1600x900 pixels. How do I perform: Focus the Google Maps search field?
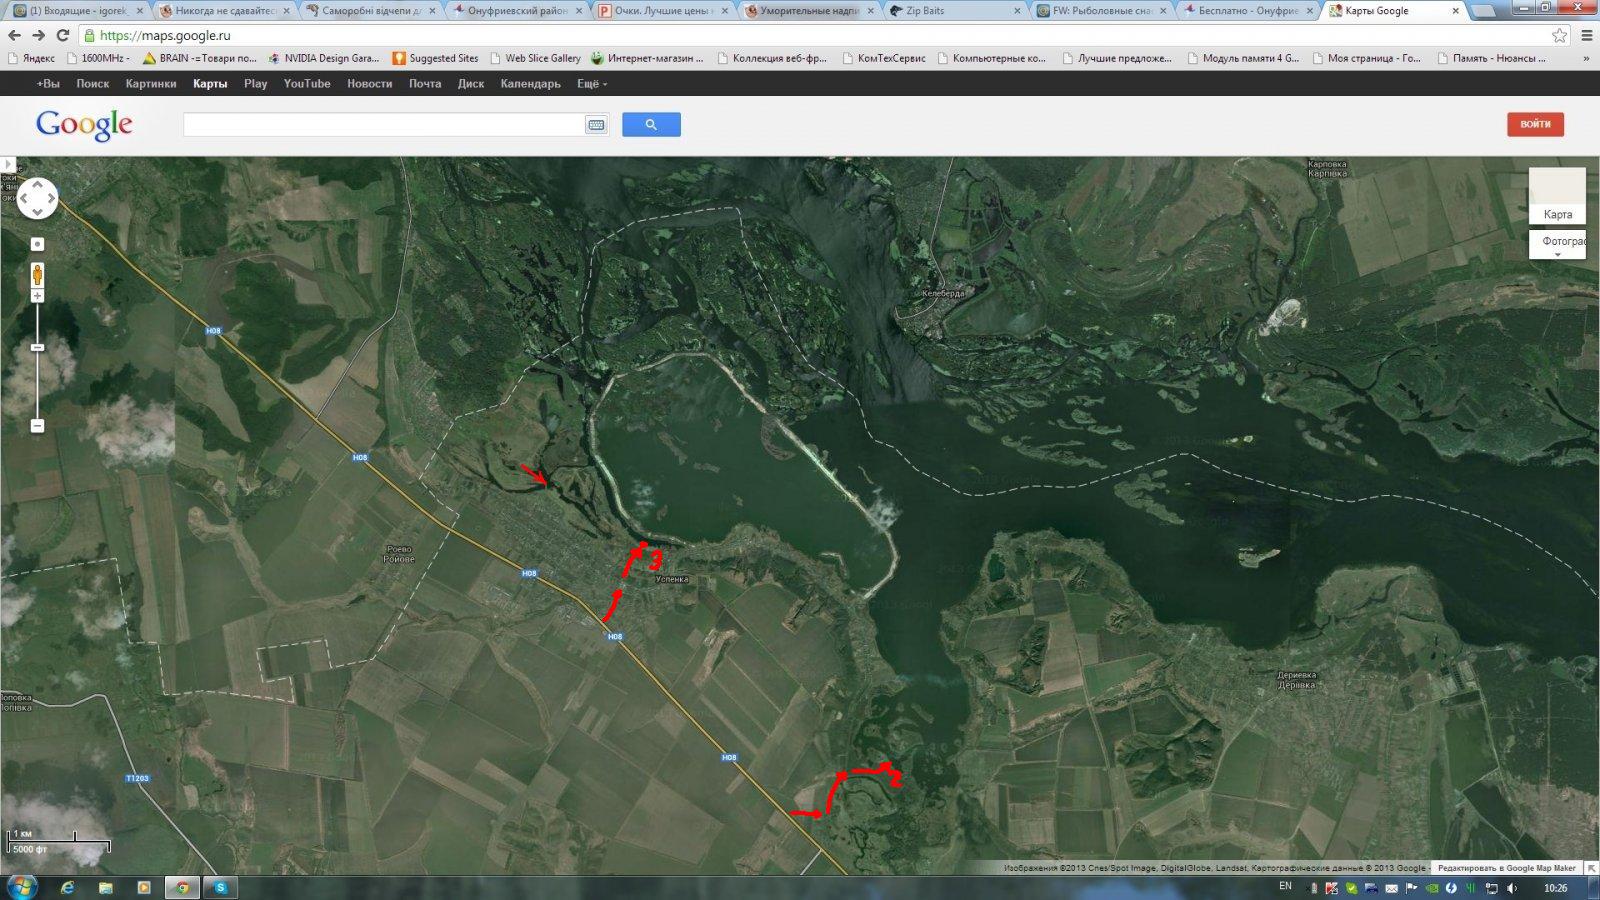pyautogui.click(x=383, y=124)
